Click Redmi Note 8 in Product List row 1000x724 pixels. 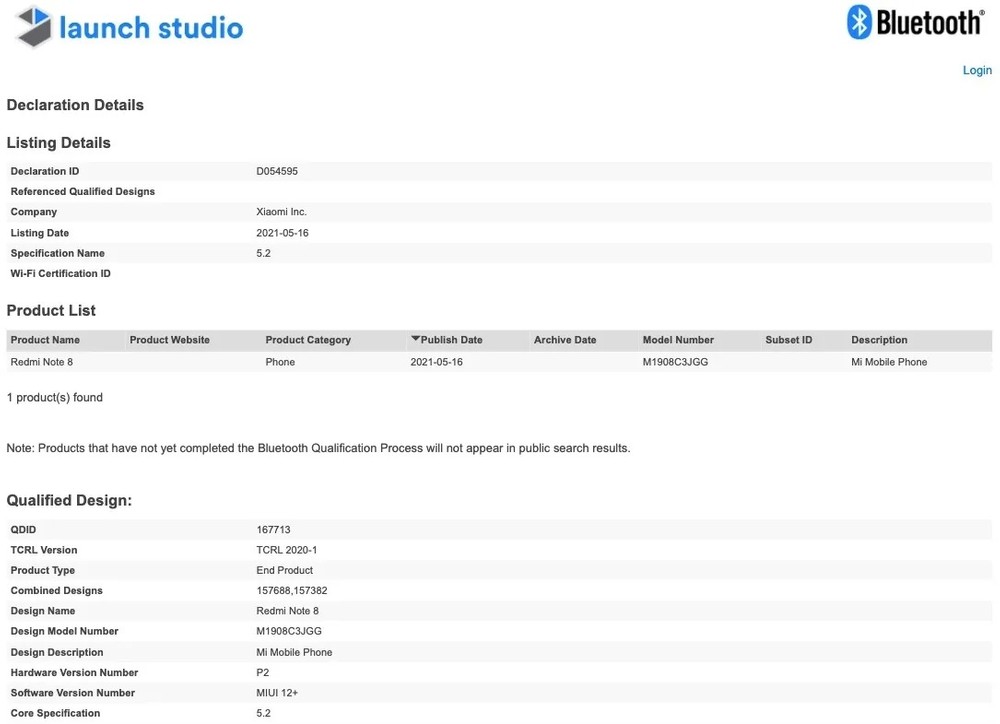pos(41,362)
